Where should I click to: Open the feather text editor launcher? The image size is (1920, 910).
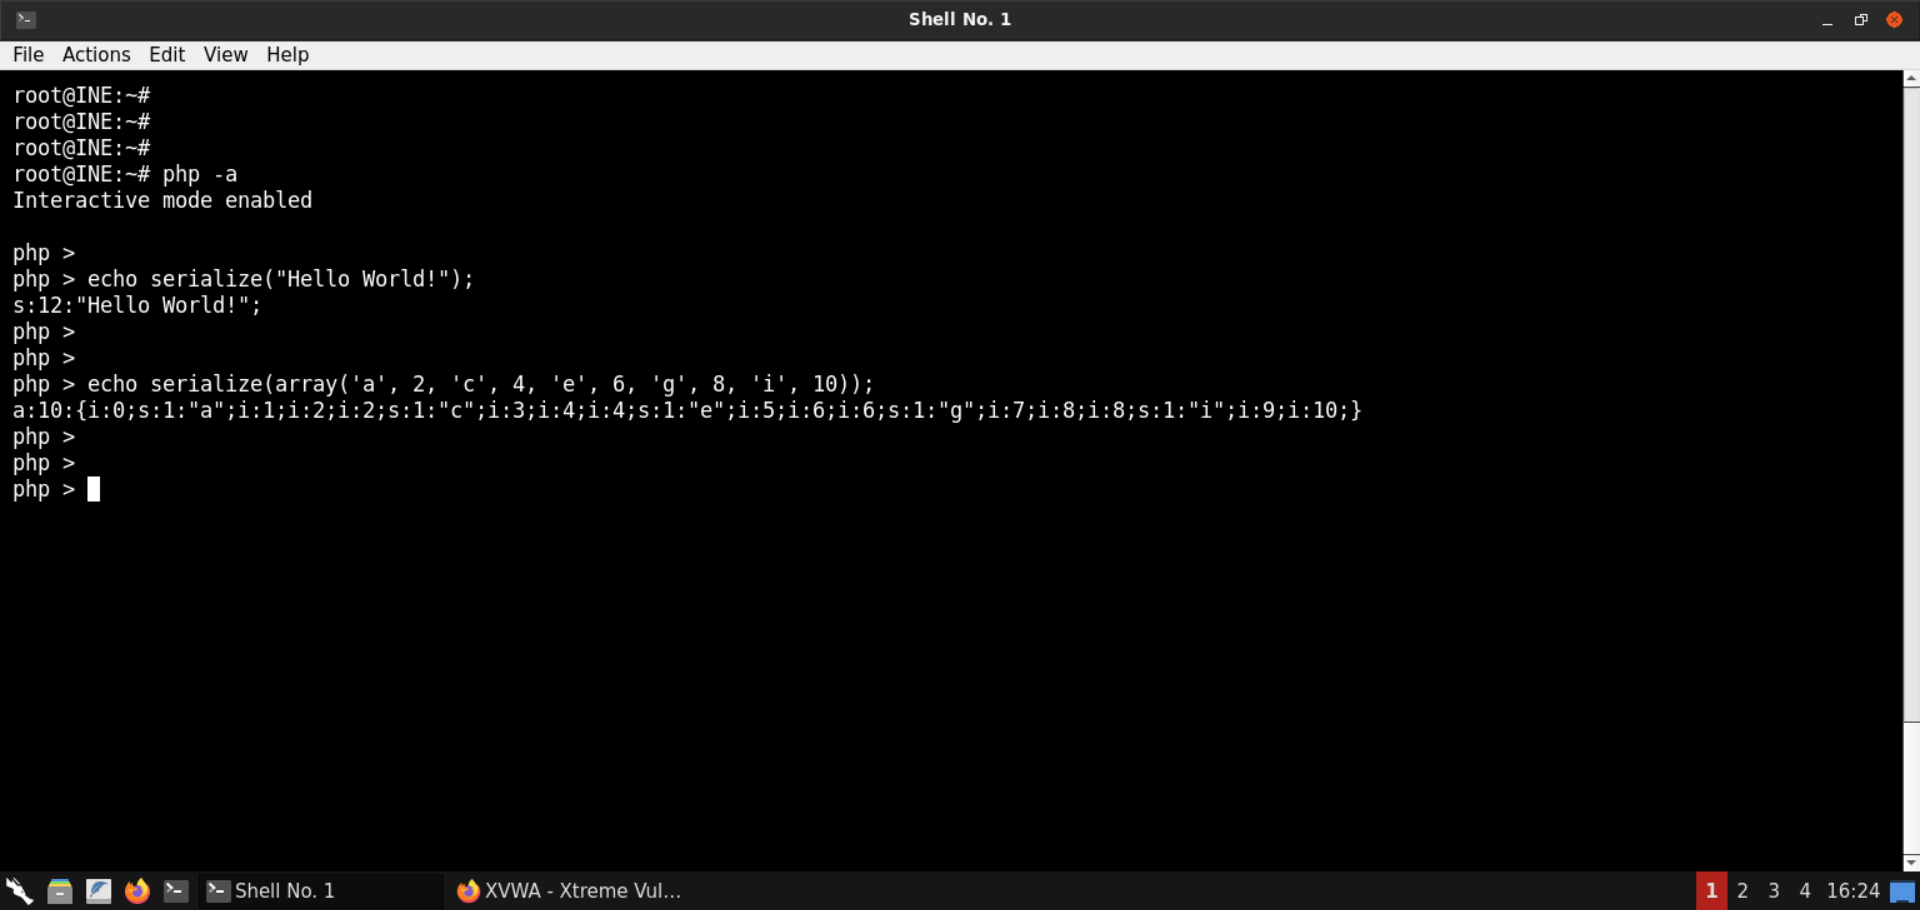coord(98,890)
